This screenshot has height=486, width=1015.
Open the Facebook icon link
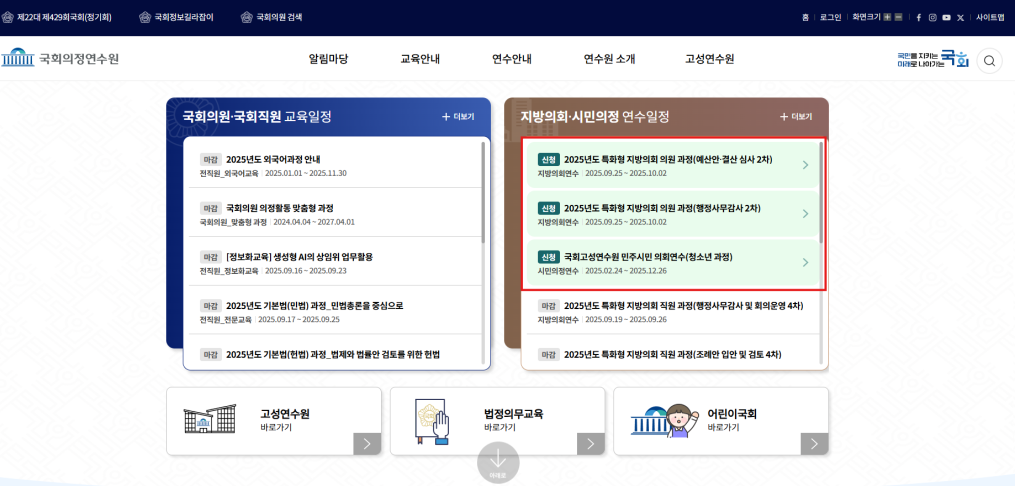coord(919,17)
